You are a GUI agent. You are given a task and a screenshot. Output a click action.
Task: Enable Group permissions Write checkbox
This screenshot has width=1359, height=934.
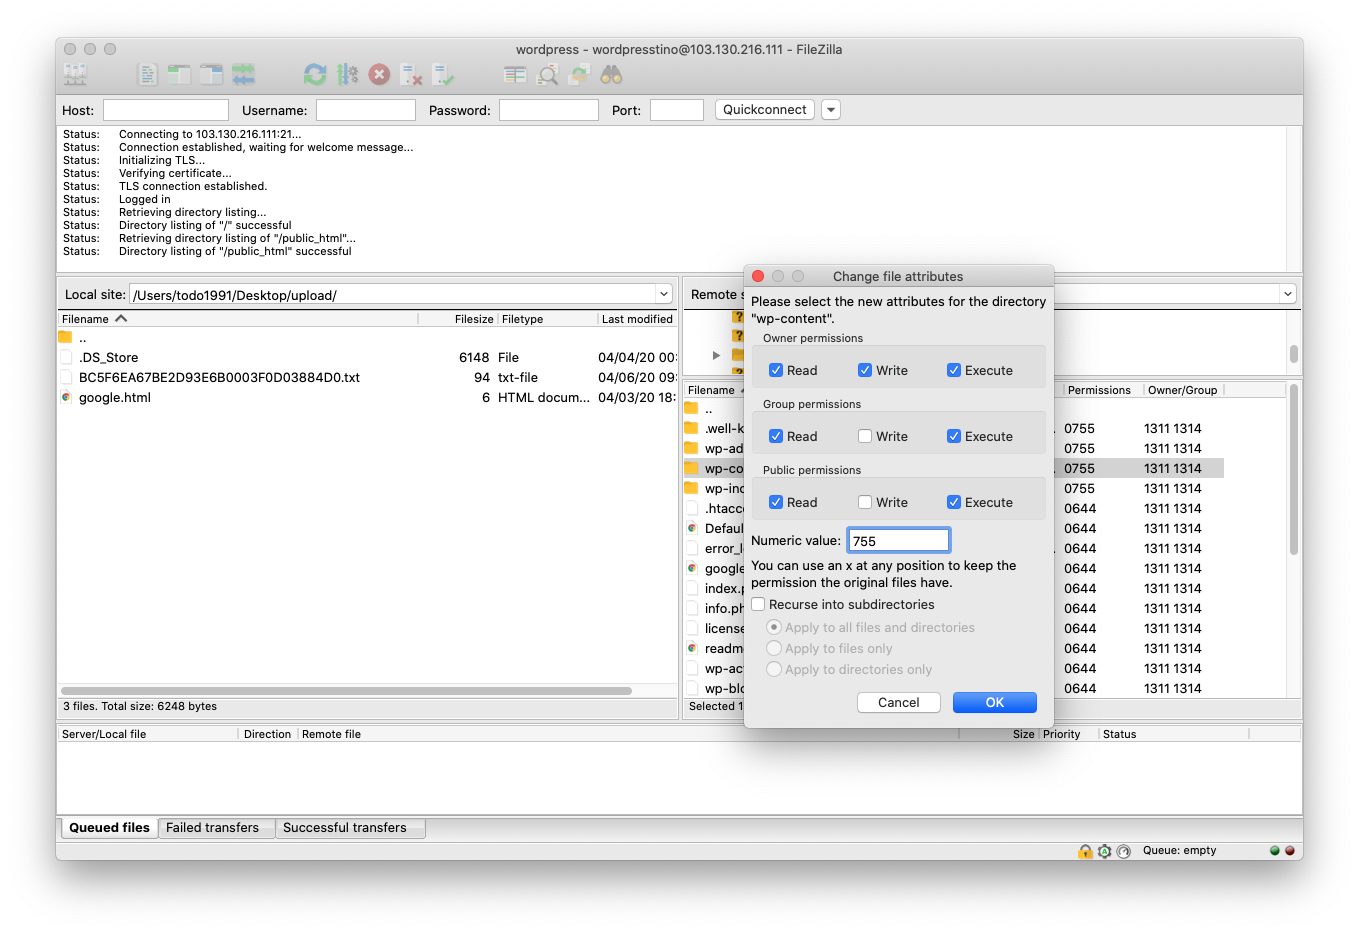click(865, 436)
